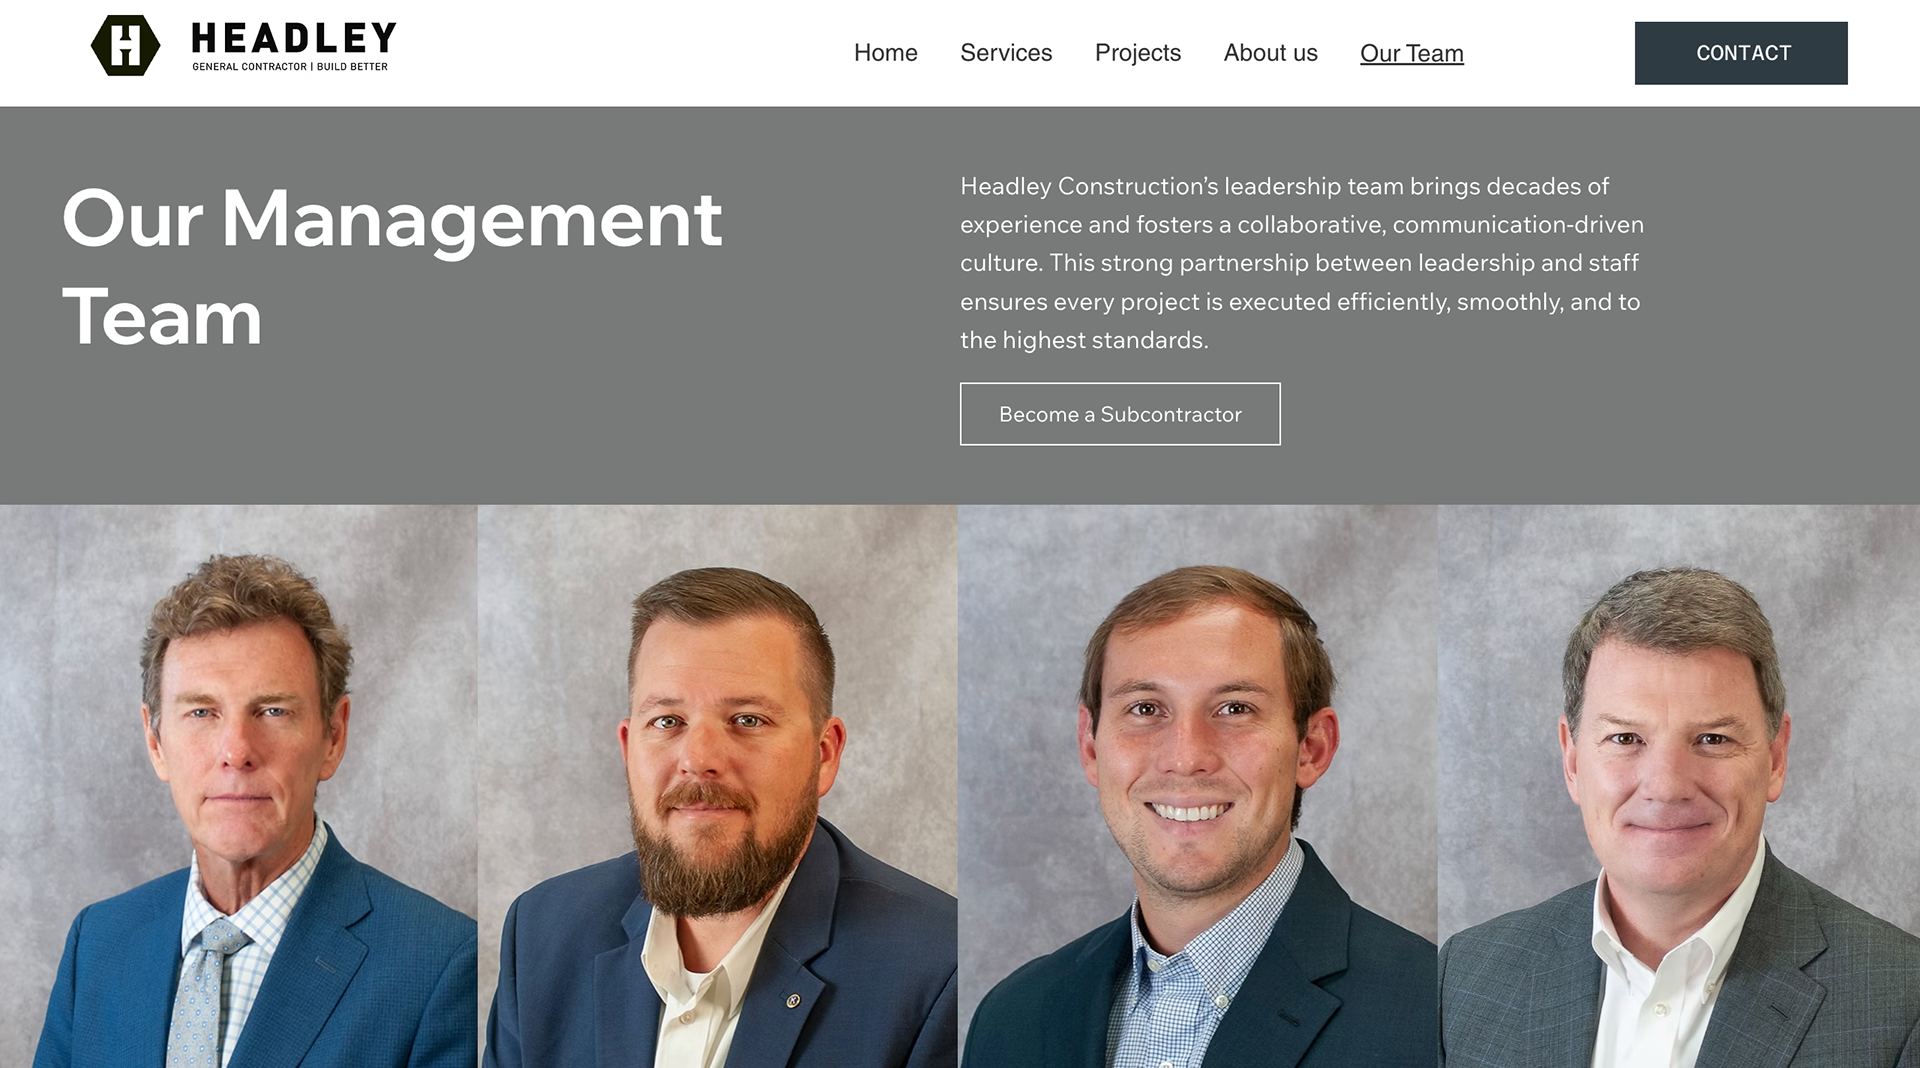Screen dimensions: 1920x1068
Task: Click the CONTACT button
Action: click(1740, 53)
